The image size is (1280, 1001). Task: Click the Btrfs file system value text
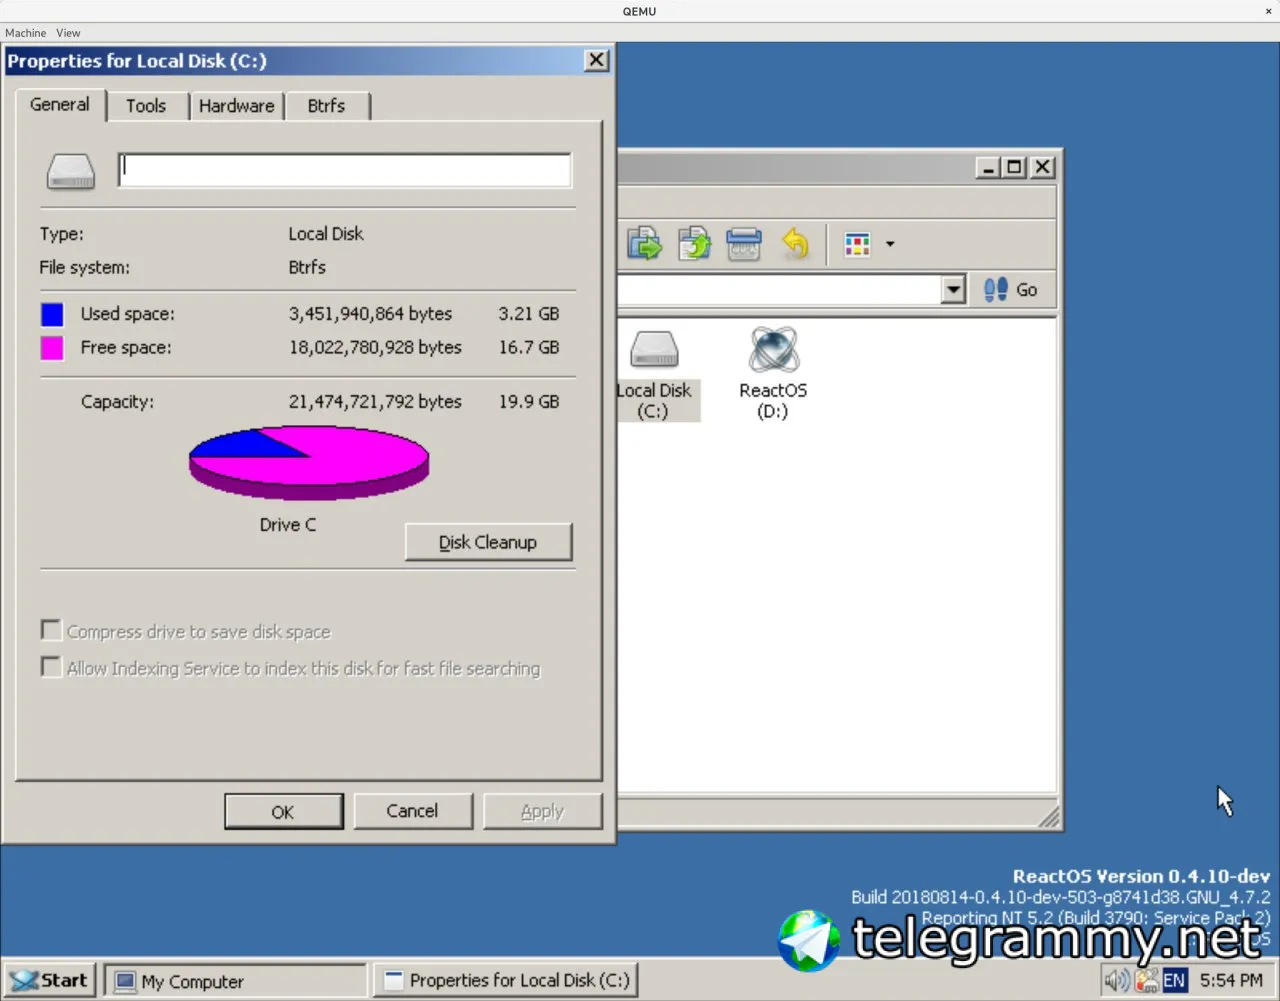coord(307,268)
